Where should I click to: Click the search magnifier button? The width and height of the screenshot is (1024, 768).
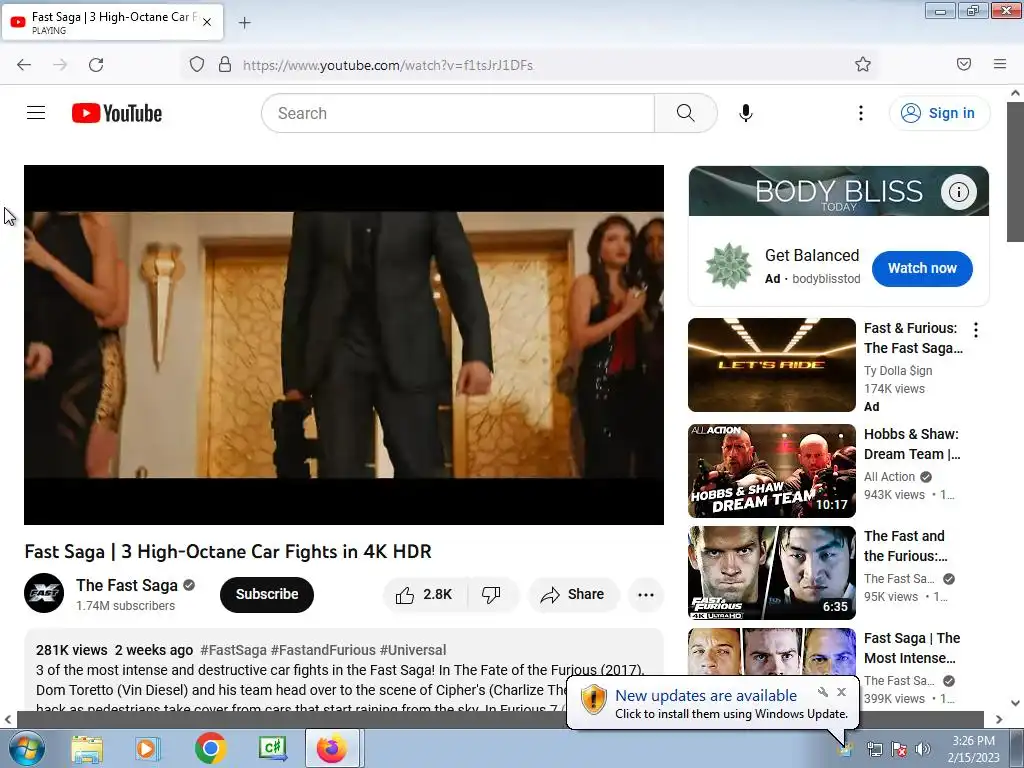tap(686, 113)
